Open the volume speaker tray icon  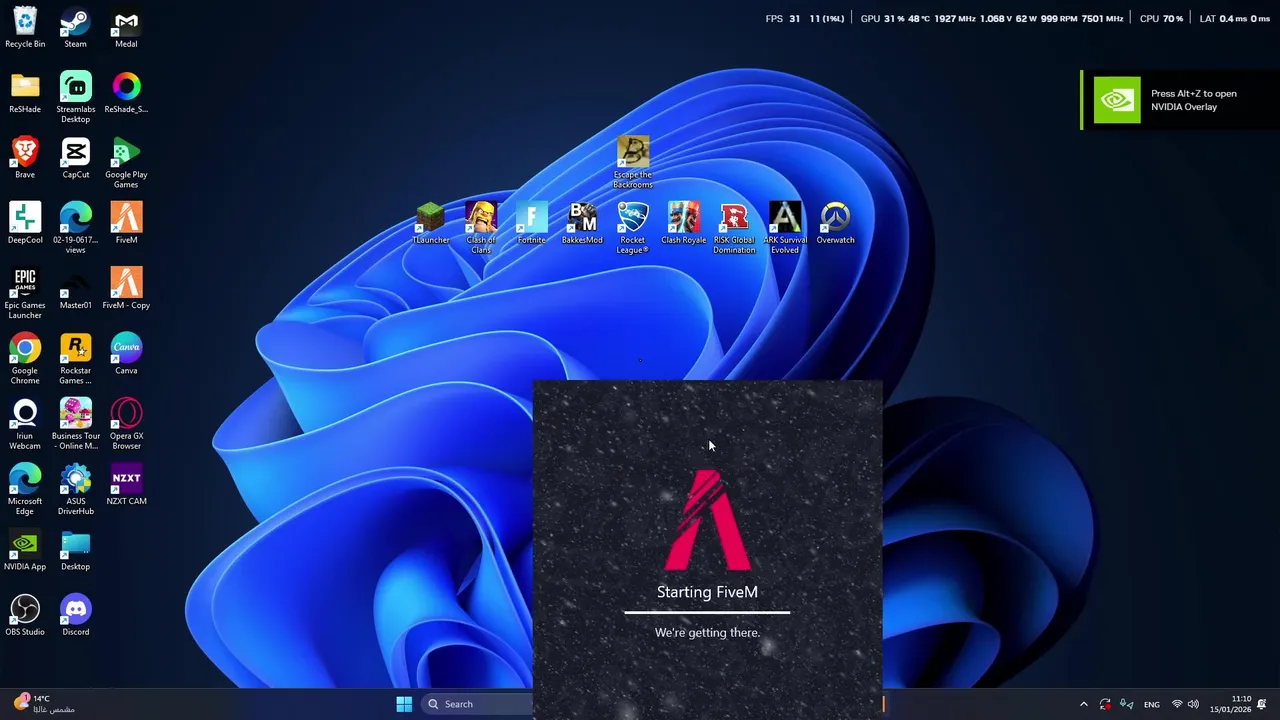(1193, 704)
